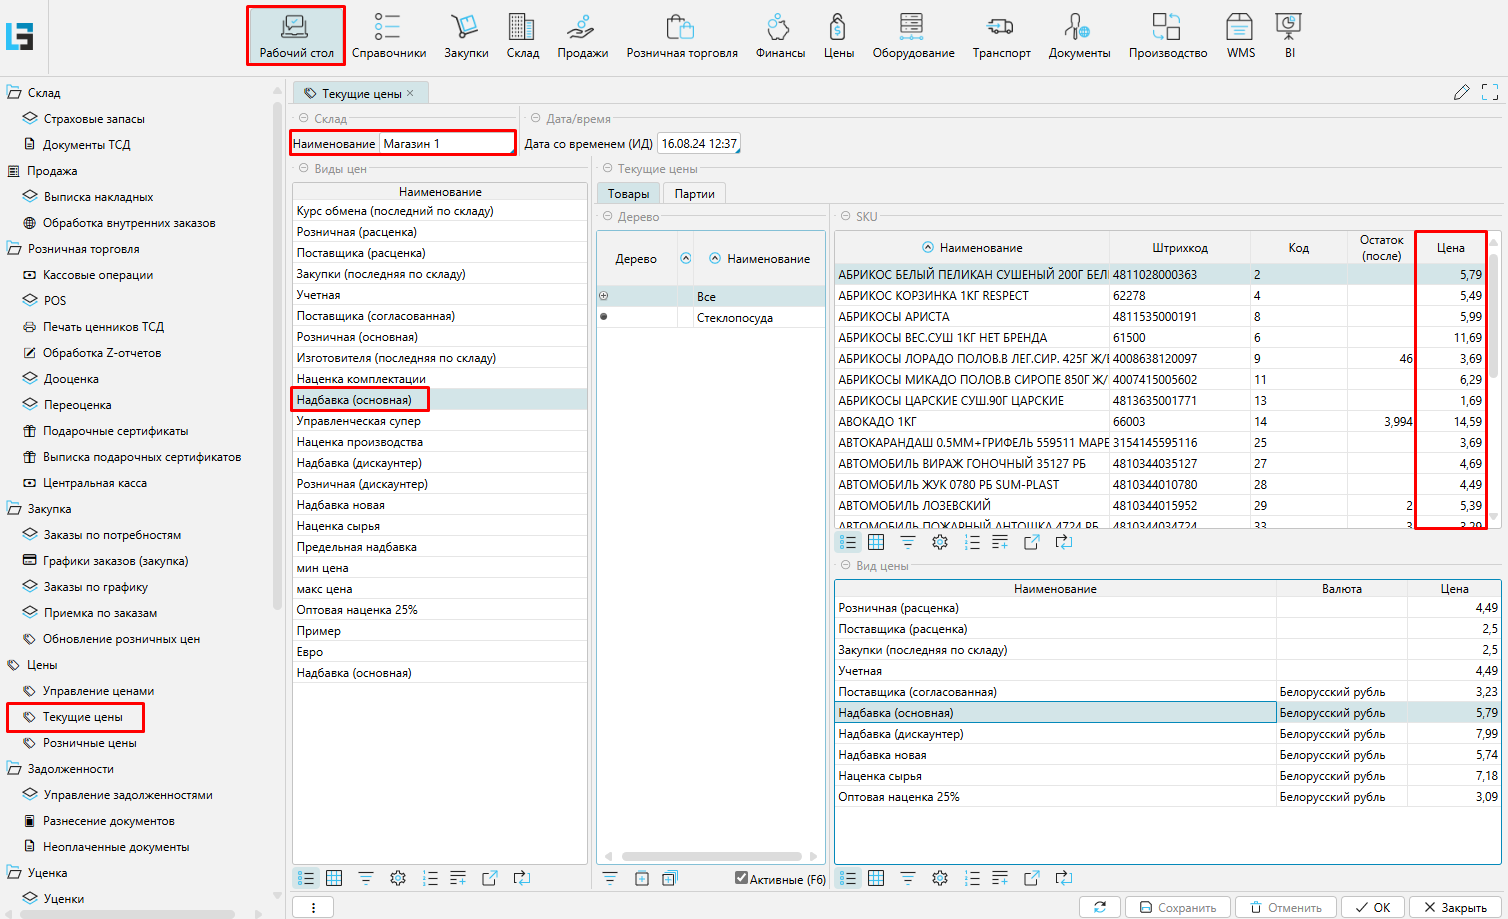1508x919 pixels.
Task: Toggle the Активные (F6) checkbox
Action: [x=741, y=878]
